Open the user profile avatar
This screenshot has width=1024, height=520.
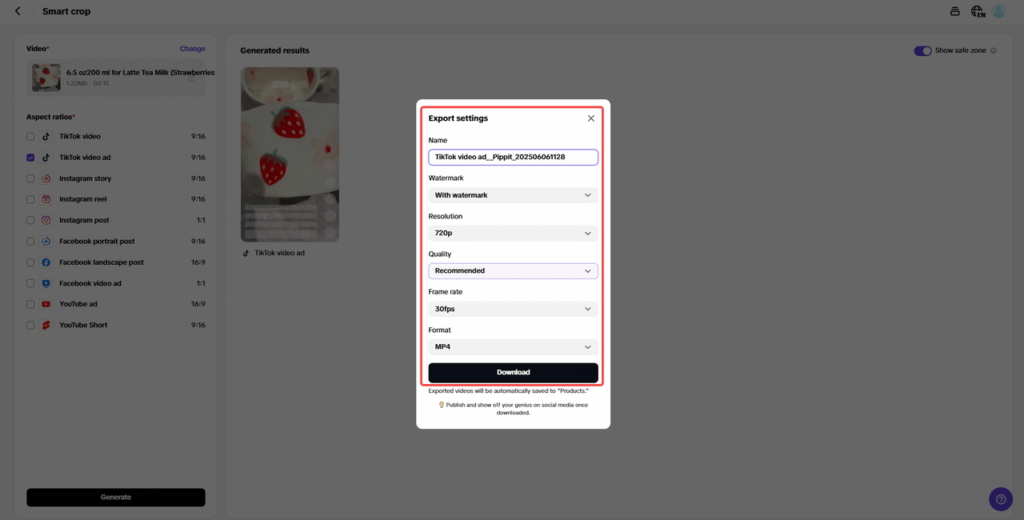pos(998,11)
